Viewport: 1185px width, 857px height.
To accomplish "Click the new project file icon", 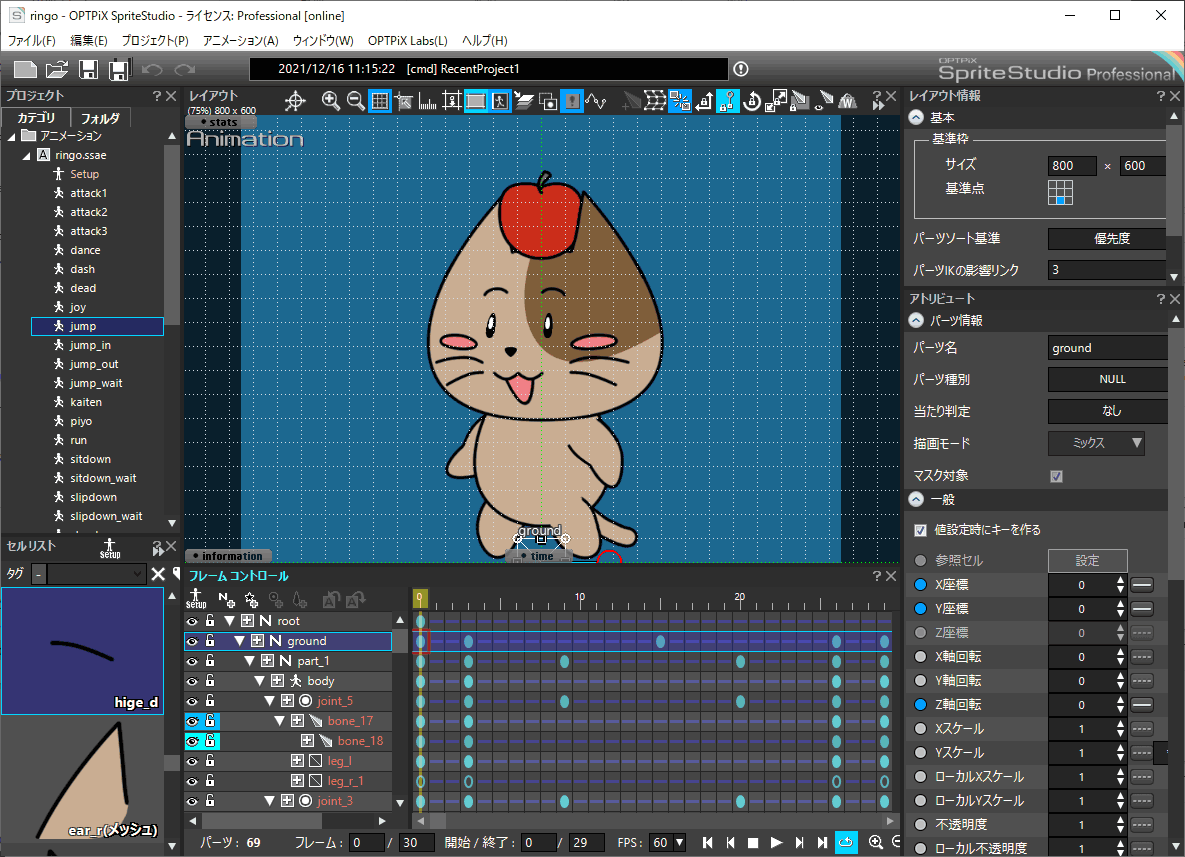I will click(x=25, y=70).
